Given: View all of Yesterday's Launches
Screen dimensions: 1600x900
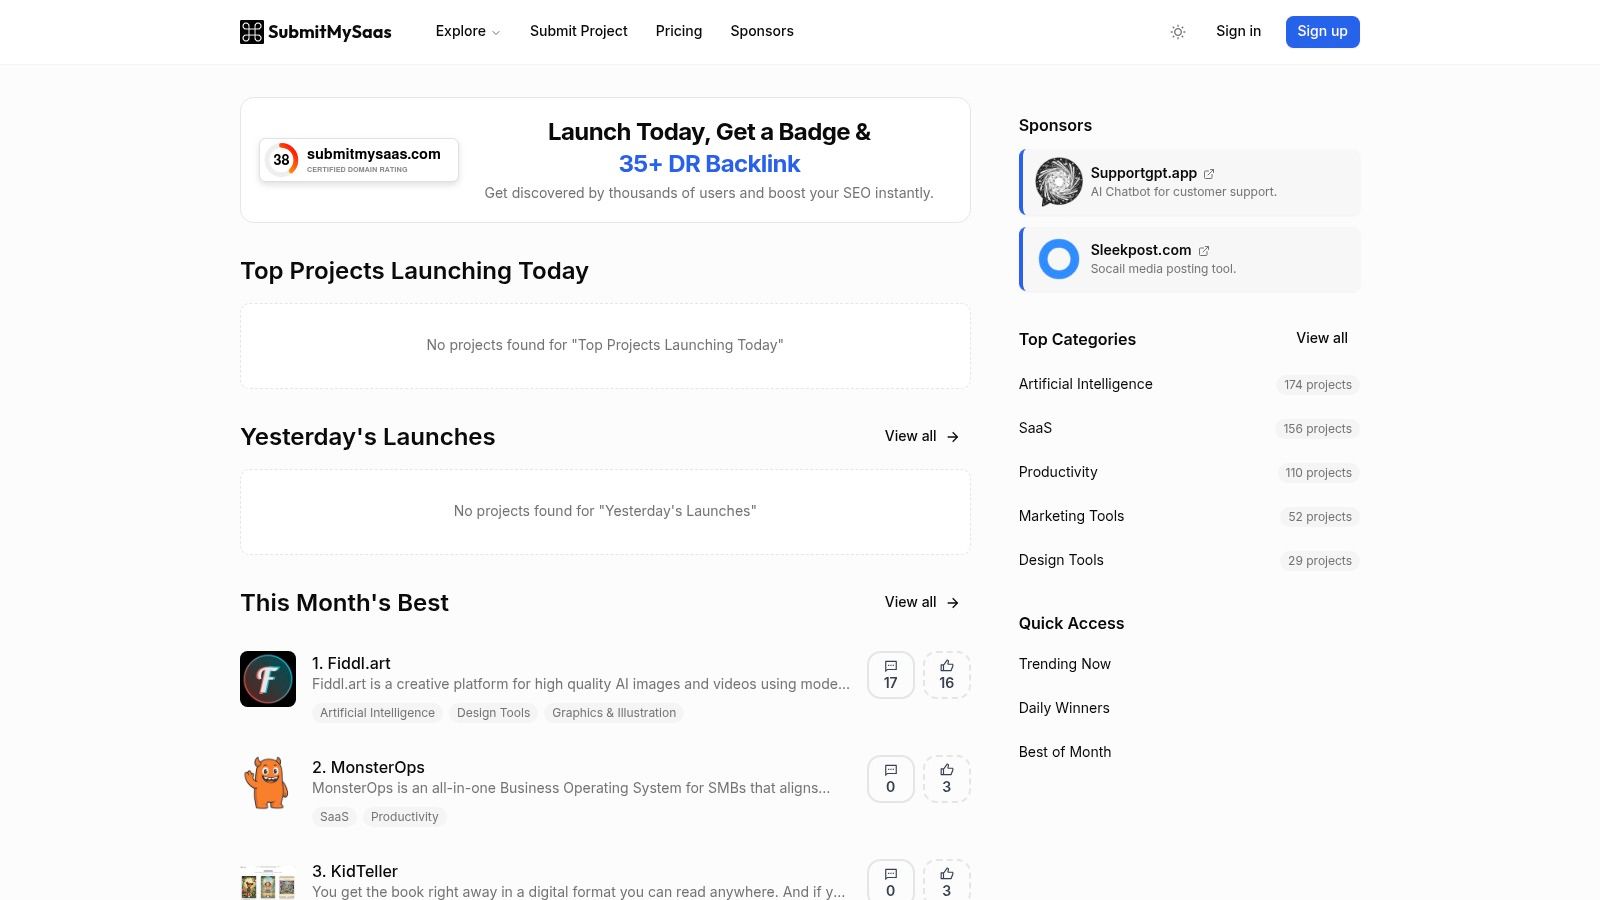Looking at the screenshot, I should (x=921, y=437).
